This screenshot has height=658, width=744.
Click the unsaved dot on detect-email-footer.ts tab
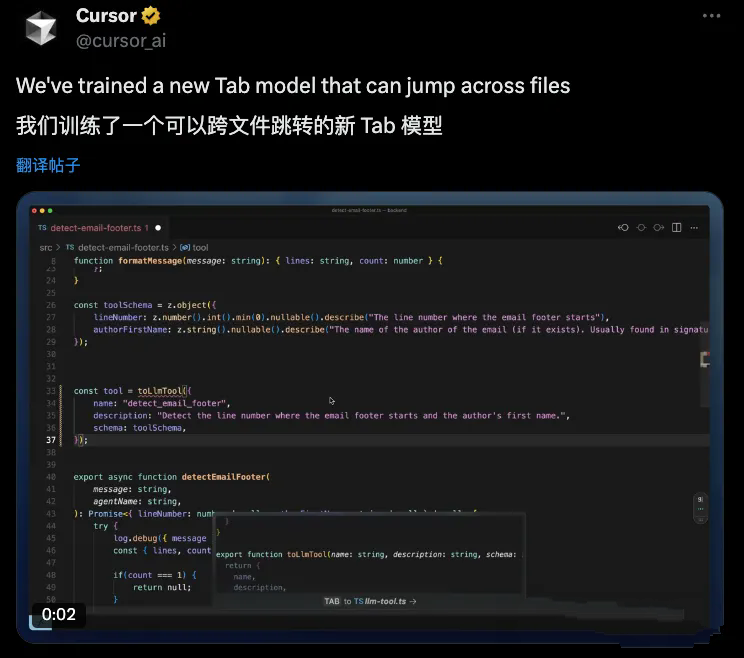pos(158,228)
